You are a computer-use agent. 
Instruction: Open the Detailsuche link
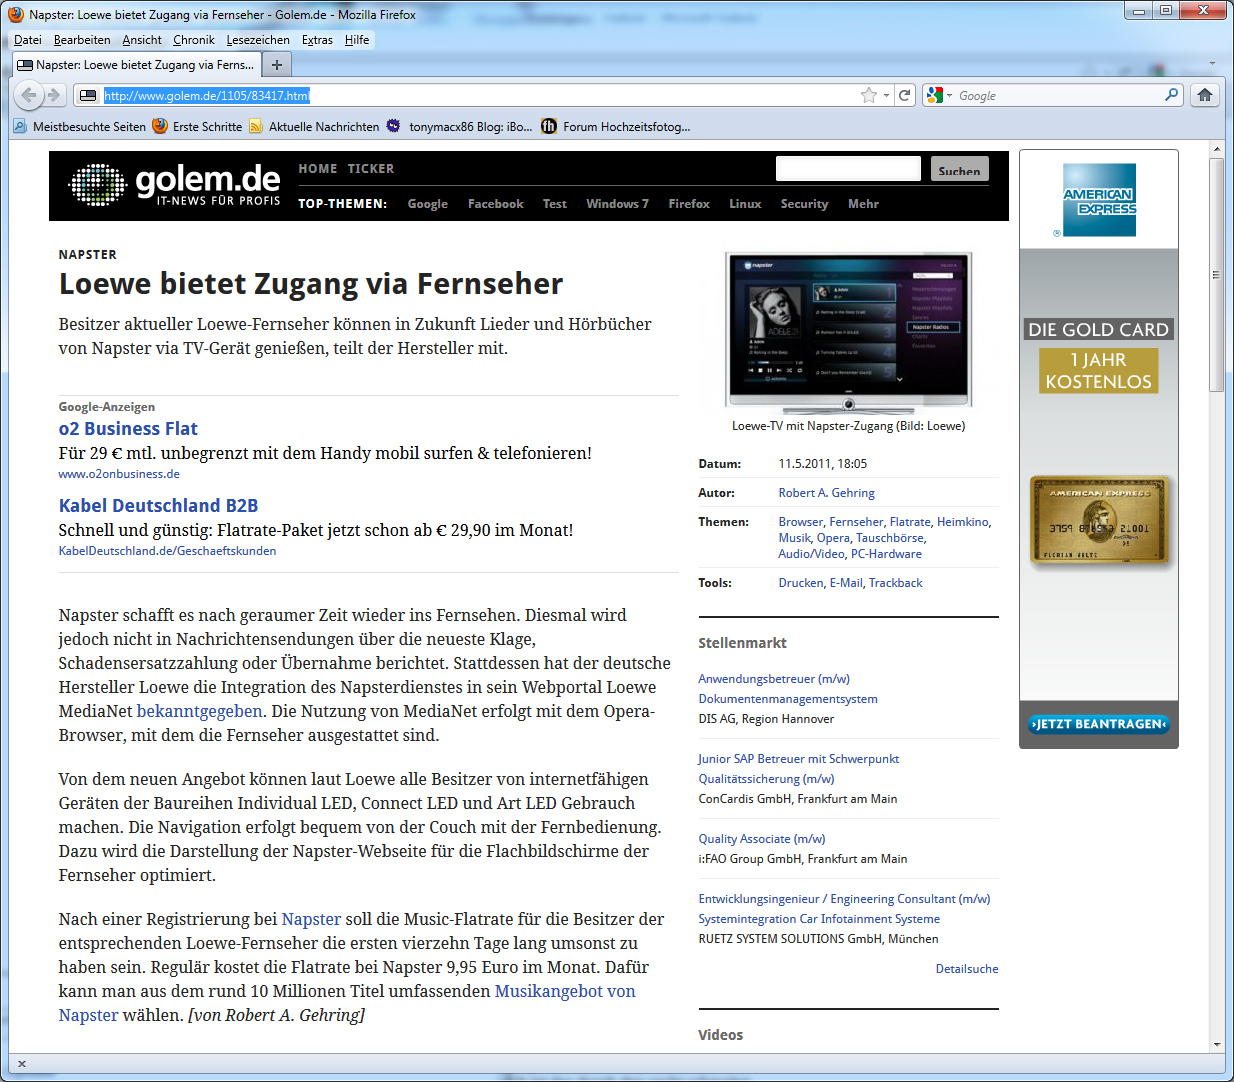point(967,968)
